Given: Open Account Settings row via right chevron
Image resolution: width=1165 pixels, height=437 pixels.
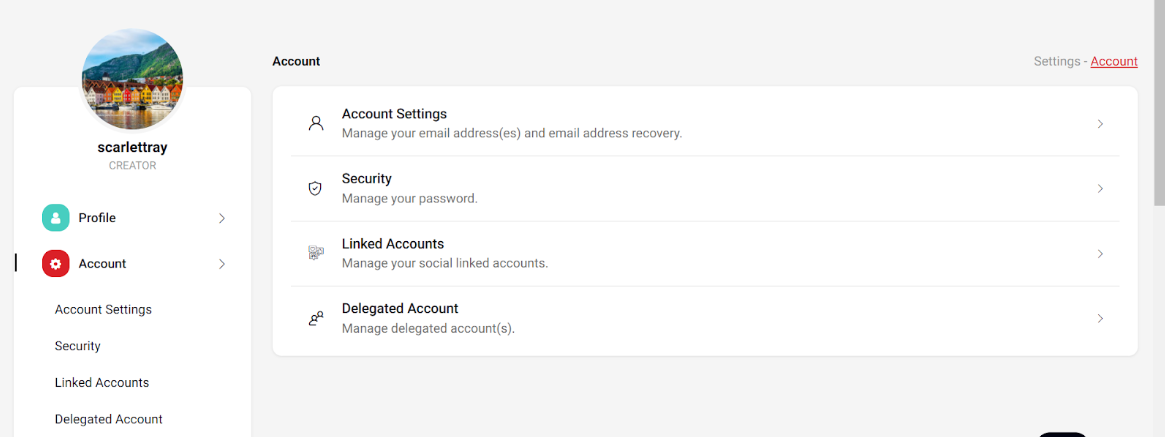Looking at the screenshot, I should [x=1100, y=124].
